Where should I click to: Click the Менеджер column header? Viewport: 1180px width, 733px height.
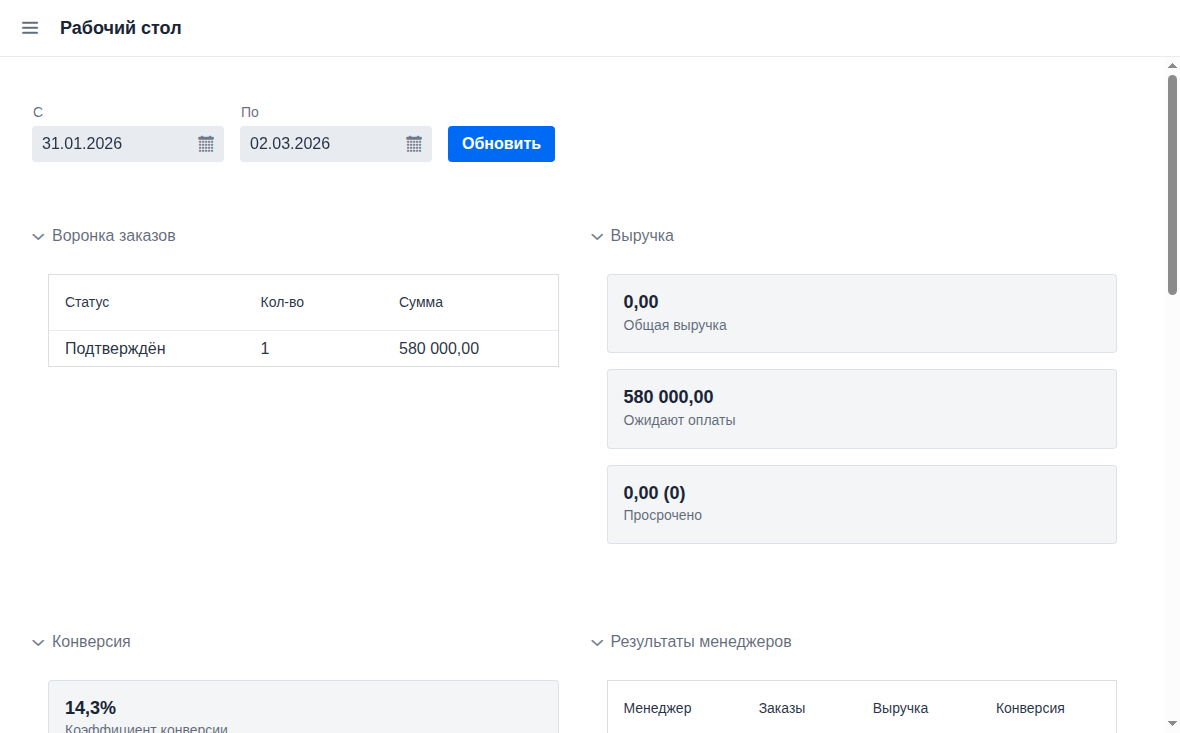tap(657, 708)
